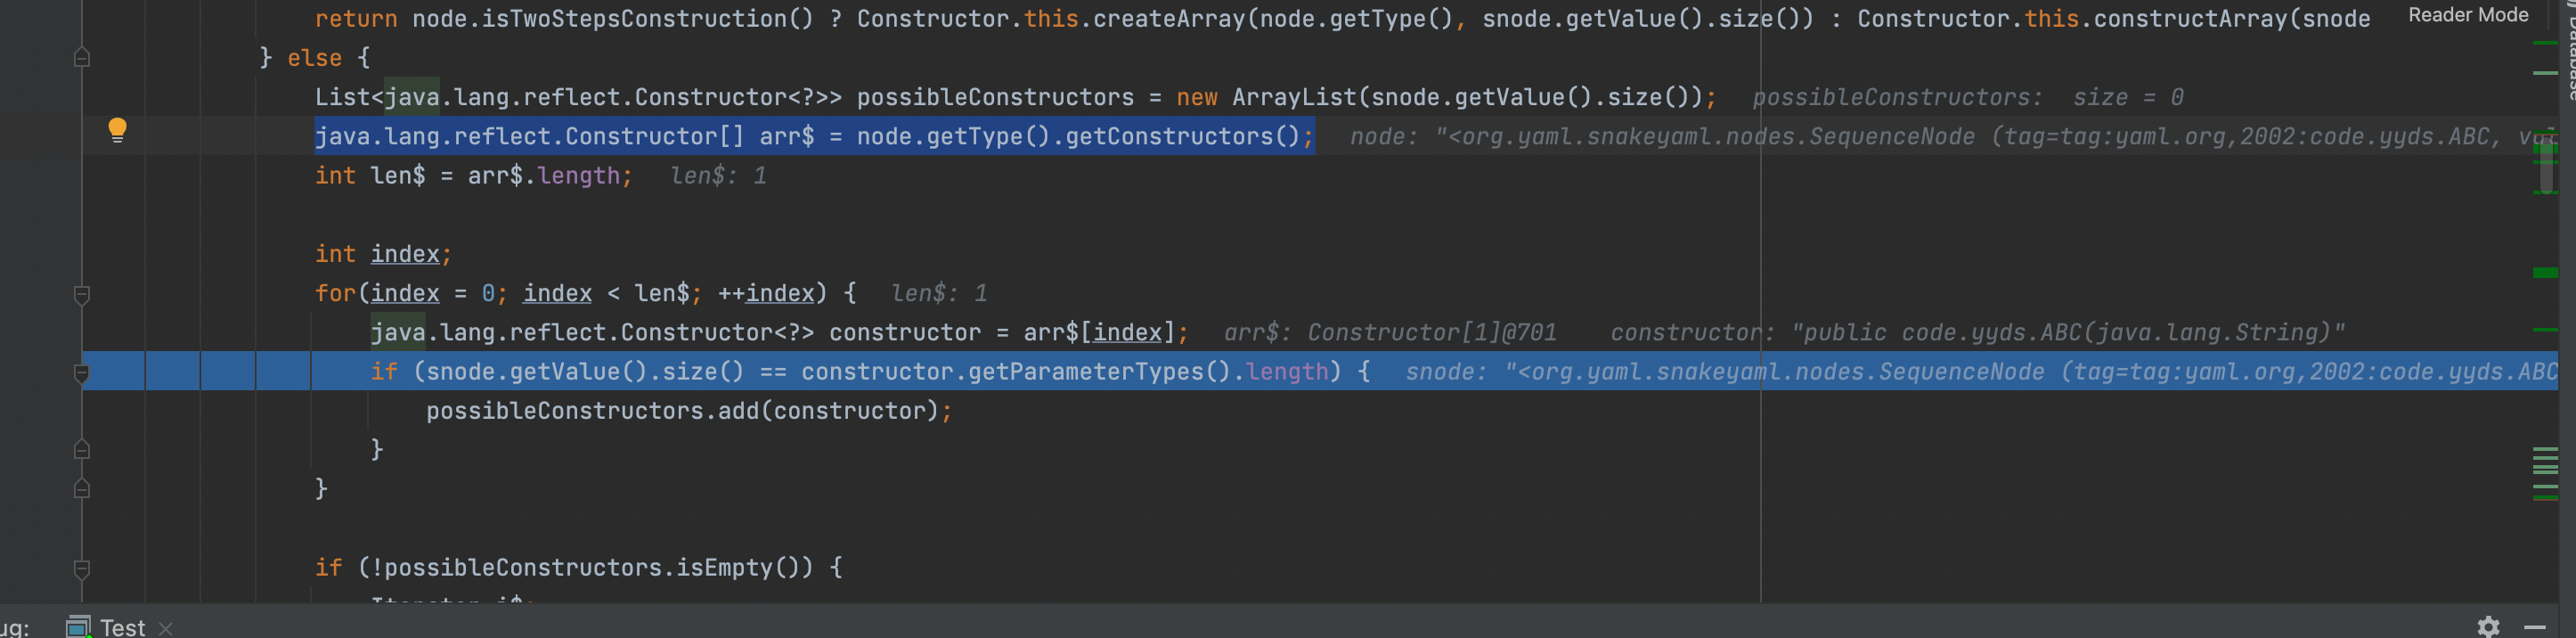Toggle Reader Mode in the editor

2467,15
